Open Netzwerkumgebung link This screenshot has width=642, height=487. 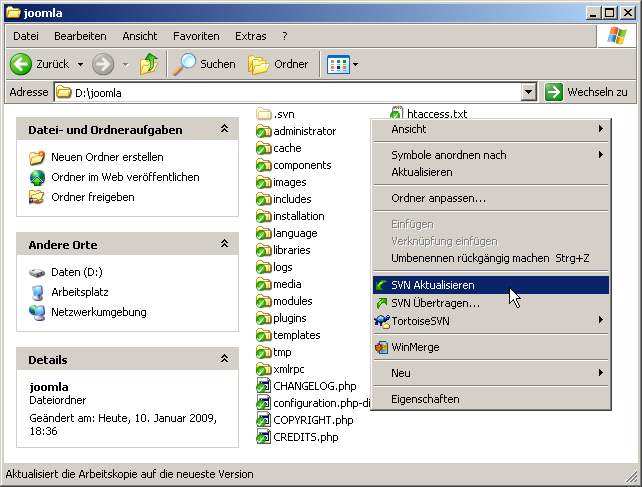point(99,312)
